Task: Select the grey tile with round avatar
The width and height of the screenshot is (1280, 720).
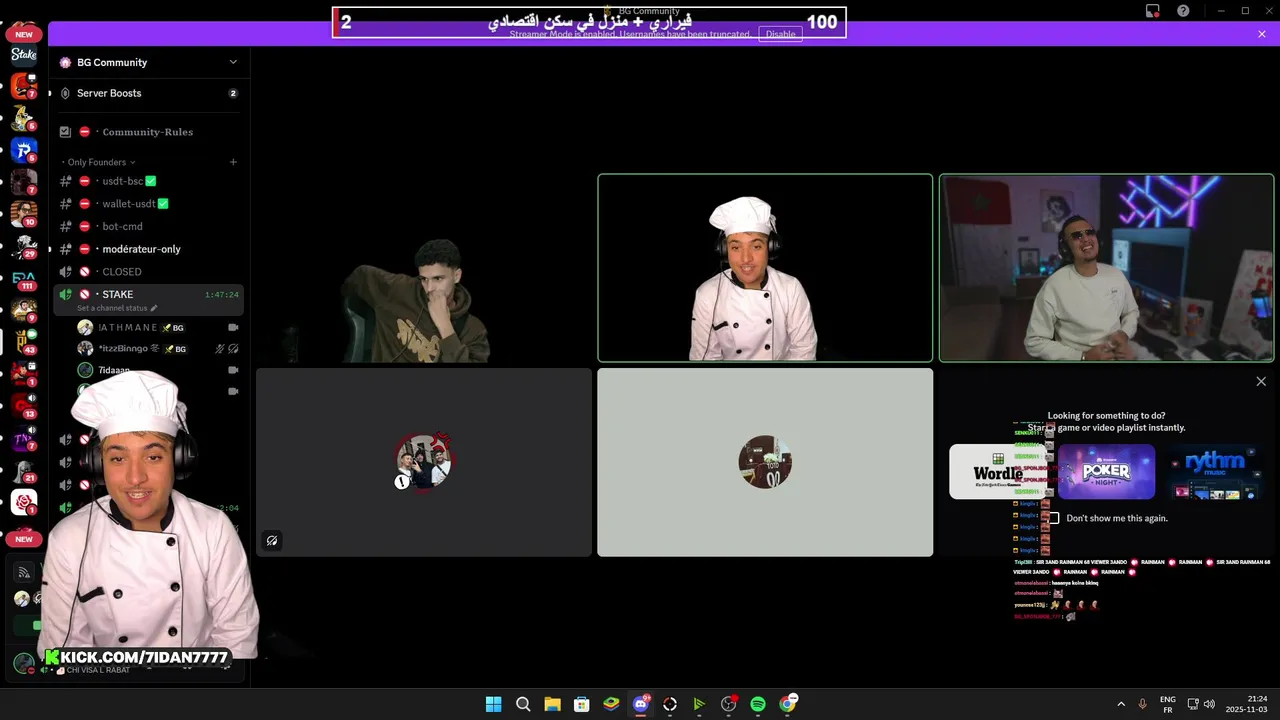Action: click(765, 462)
